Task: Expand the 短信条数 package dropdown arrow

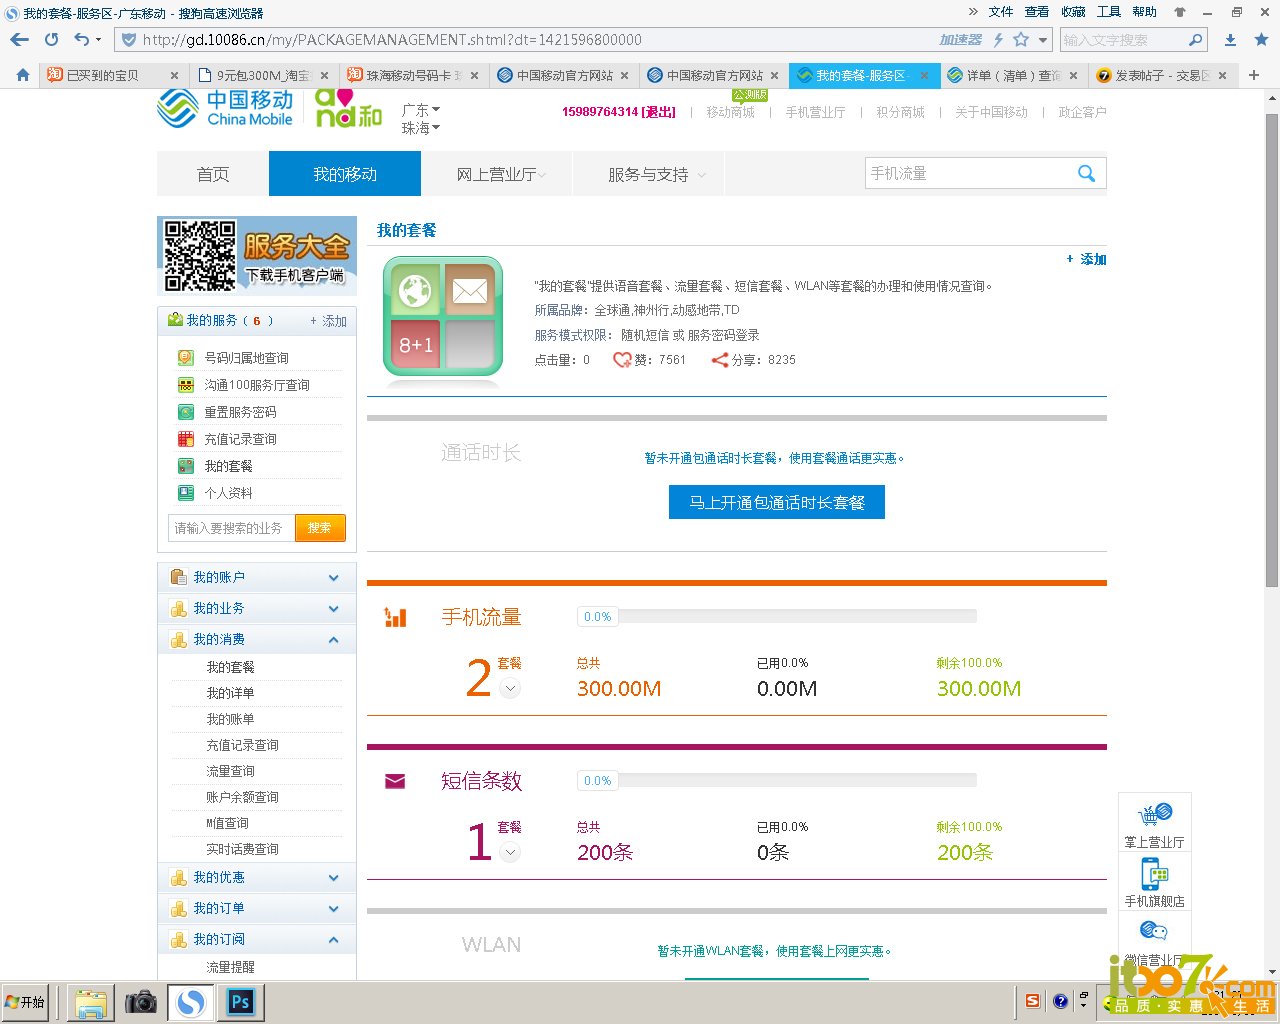Action: [x=510, y=852]
